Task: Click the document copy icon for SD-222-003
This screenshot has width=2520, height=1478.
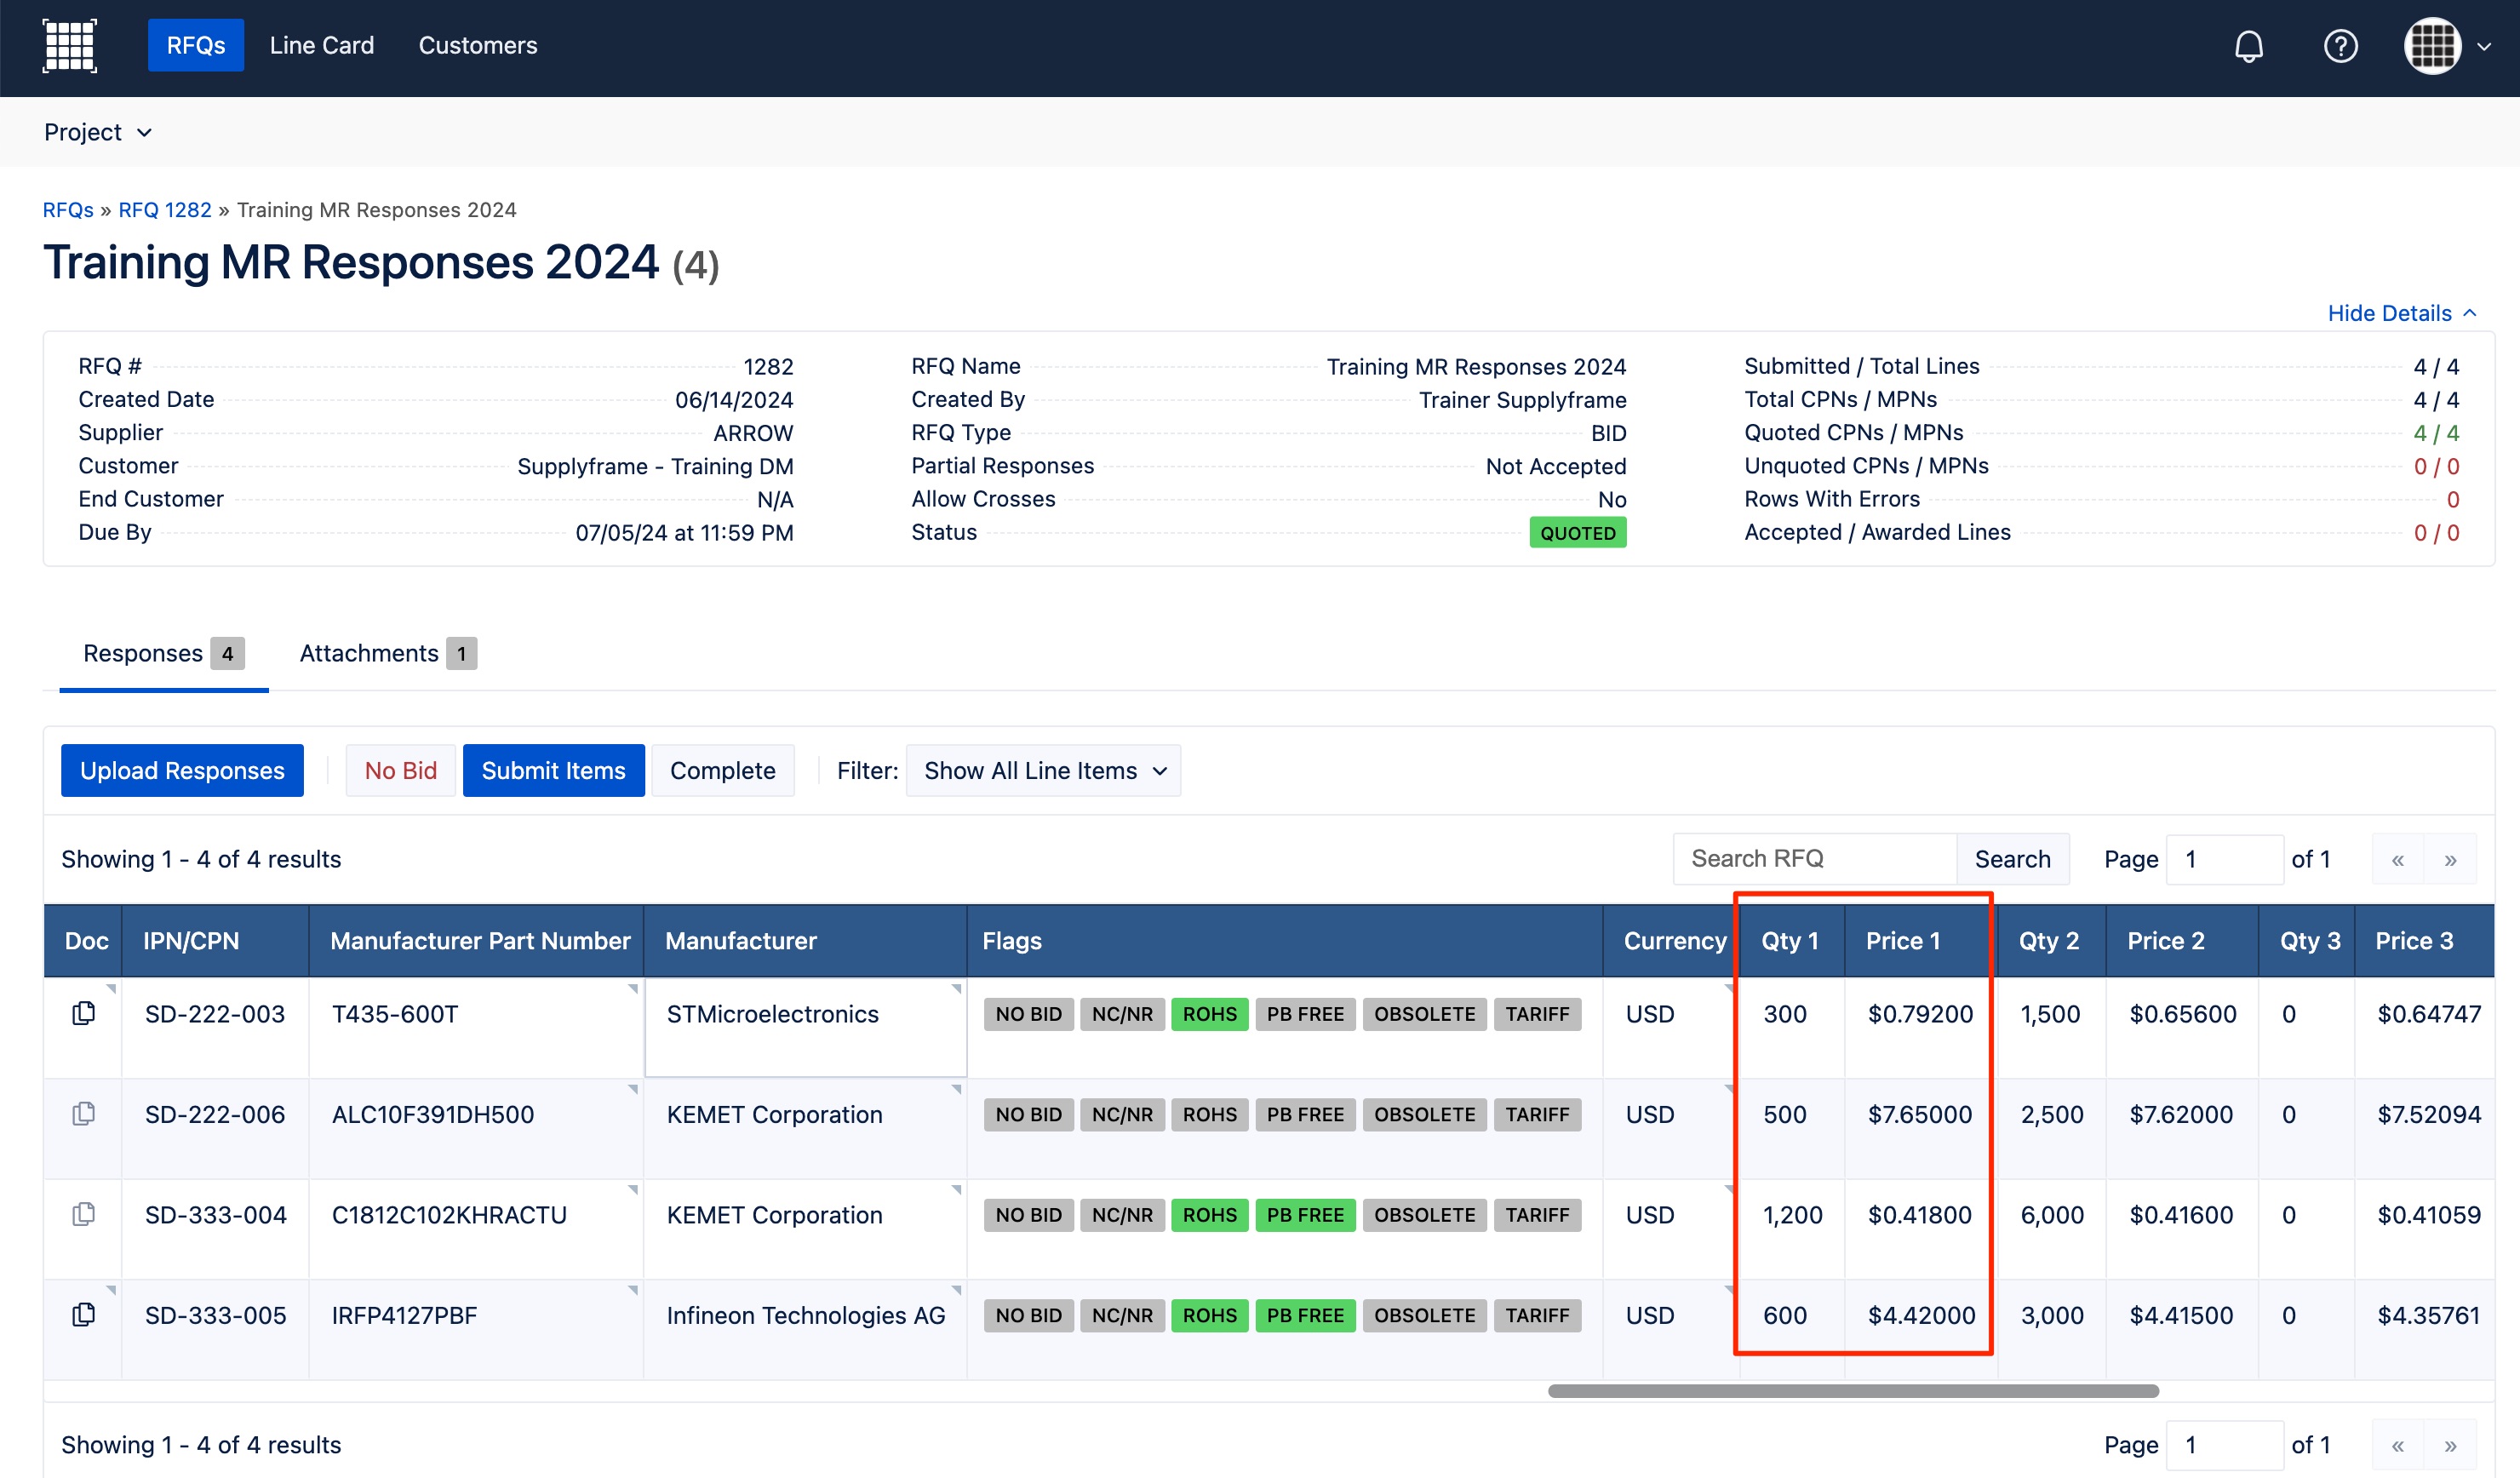Action: [x=84, y=1013]
